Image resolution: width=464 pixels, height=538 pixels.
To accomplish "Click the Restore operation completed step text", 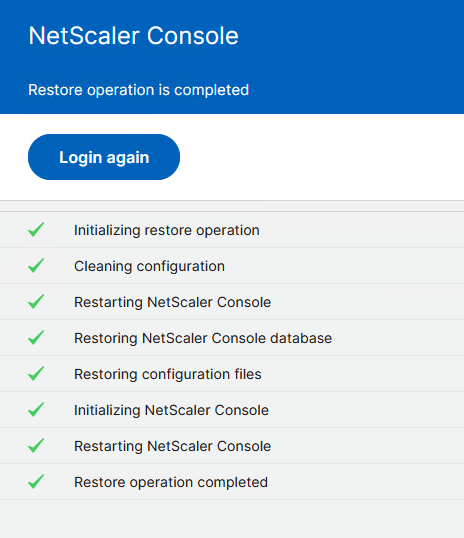I will 171,482.
